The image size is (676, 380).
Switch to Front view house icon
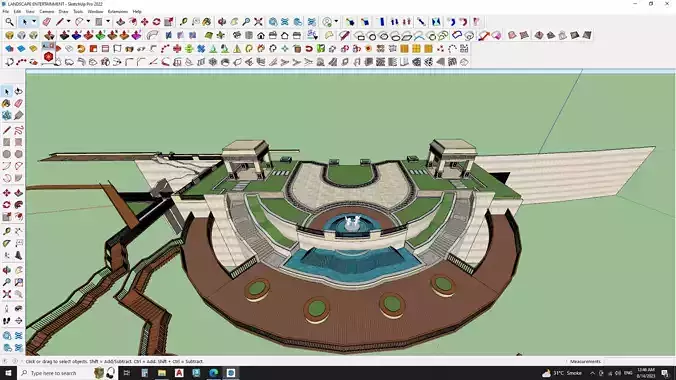pos(261,35)
